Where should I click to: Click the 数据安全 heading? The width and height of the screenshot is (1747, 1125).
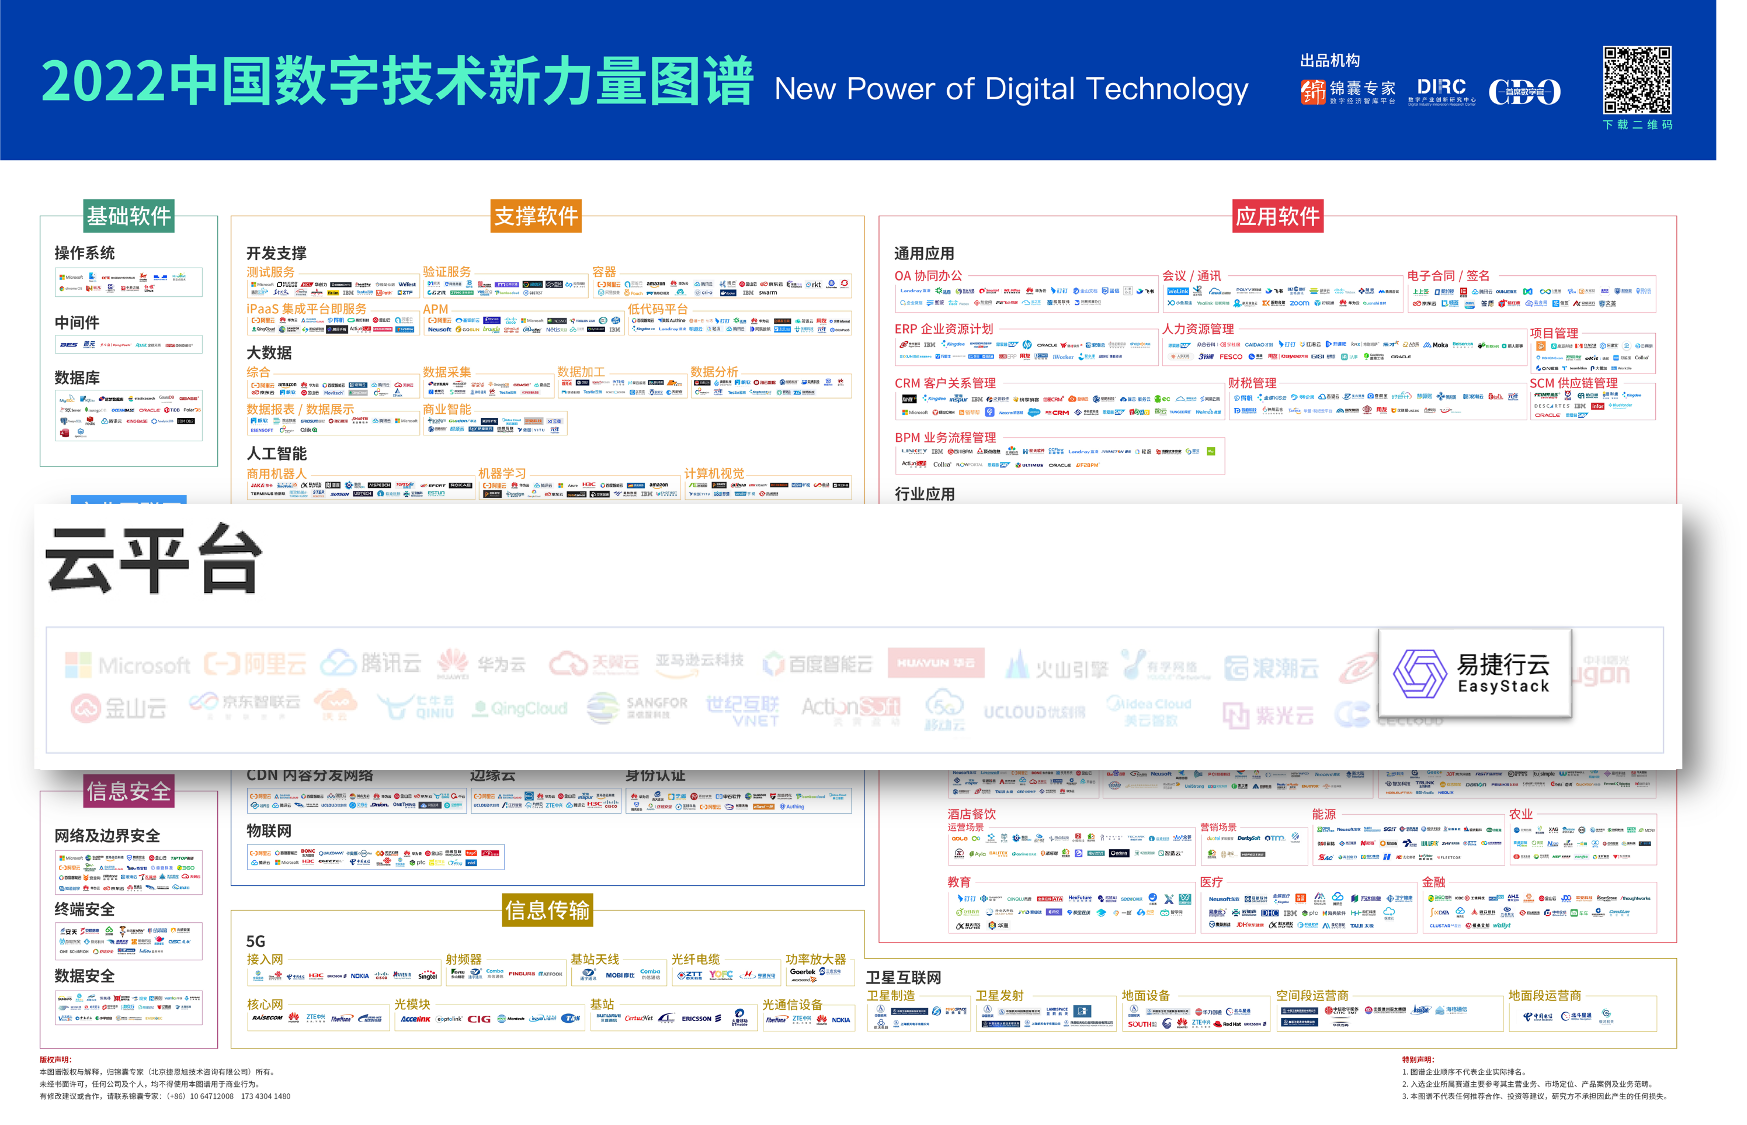tap(84, 975)
